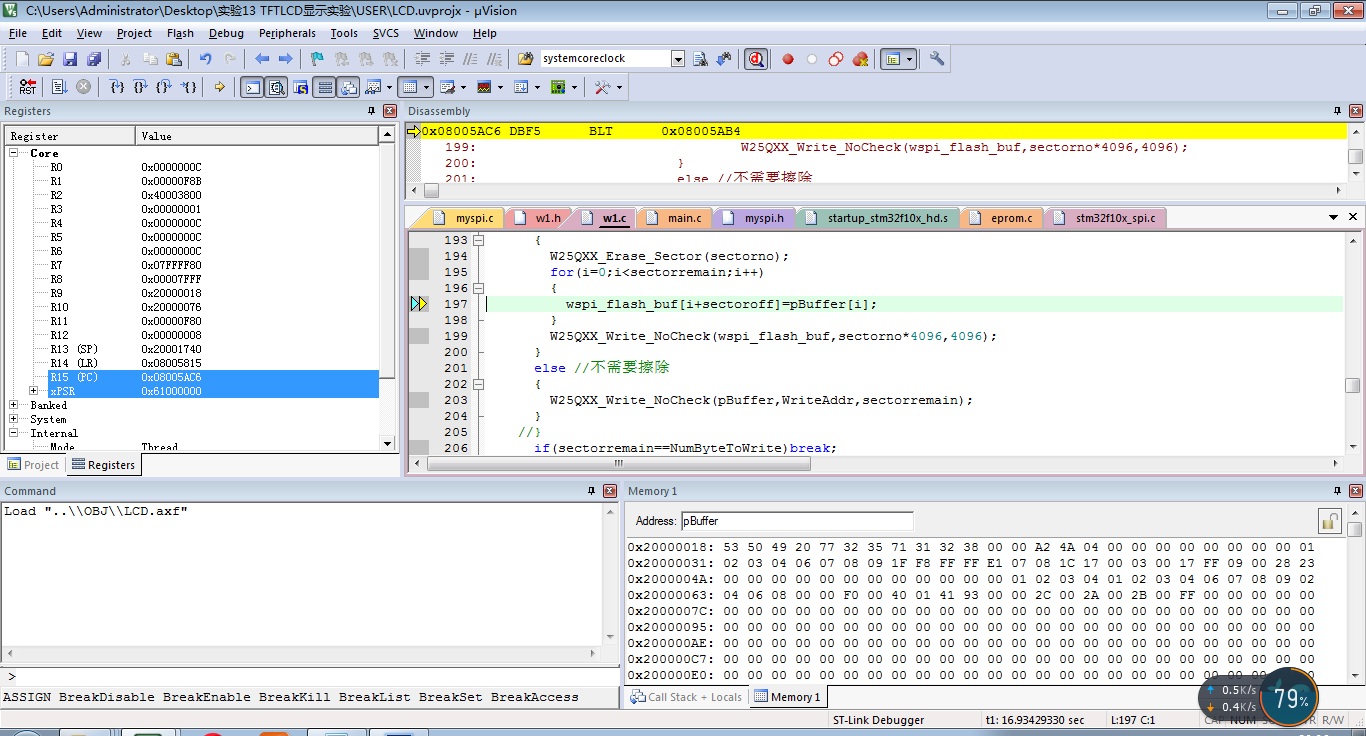The width and height of the screenshot is (1366, 736).
Task: Select the R15 (PC) register row
Action: (213, 377)
